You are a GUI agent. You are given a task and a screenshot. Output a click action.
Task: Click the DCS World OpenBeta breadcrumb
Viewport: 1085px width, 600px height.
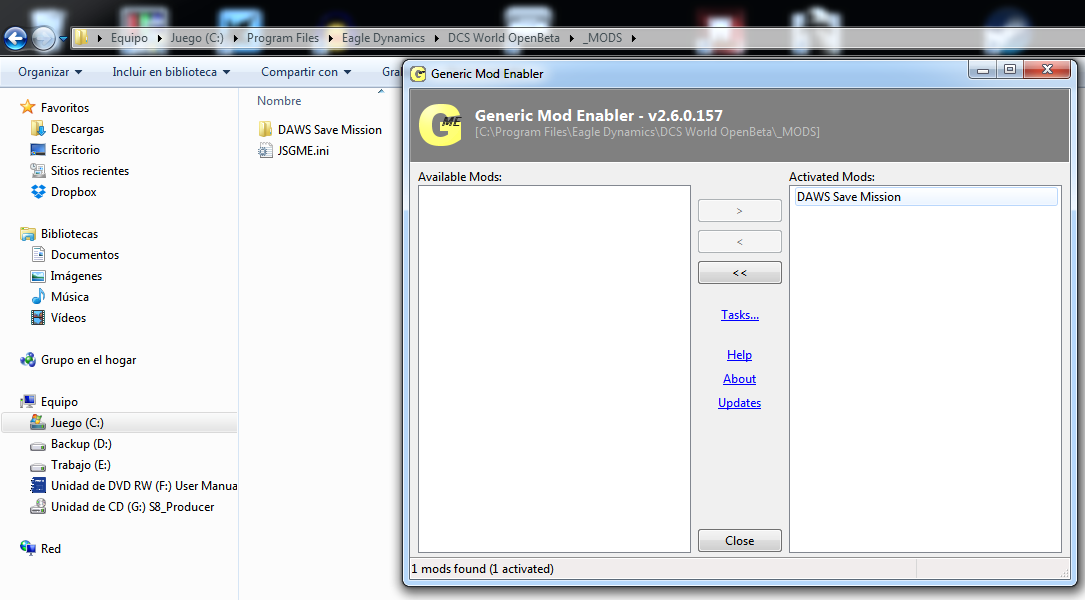click(504, 38)
